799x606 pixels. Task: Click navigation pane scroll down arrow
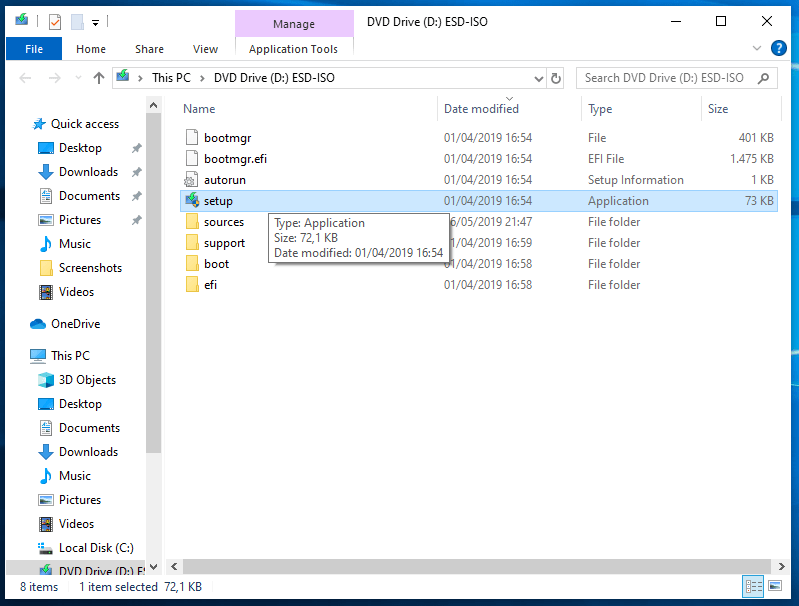point(153,566)
